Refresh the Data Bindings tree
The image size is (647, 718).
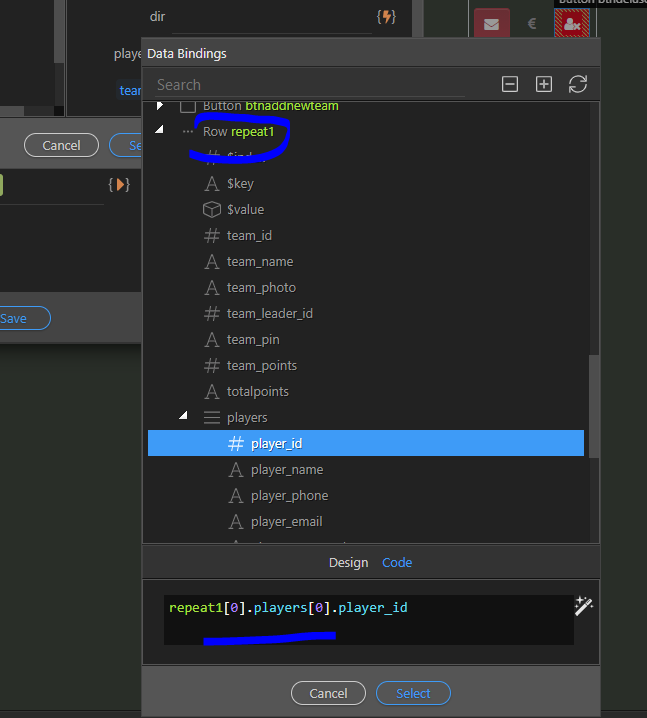click(577, 85)
